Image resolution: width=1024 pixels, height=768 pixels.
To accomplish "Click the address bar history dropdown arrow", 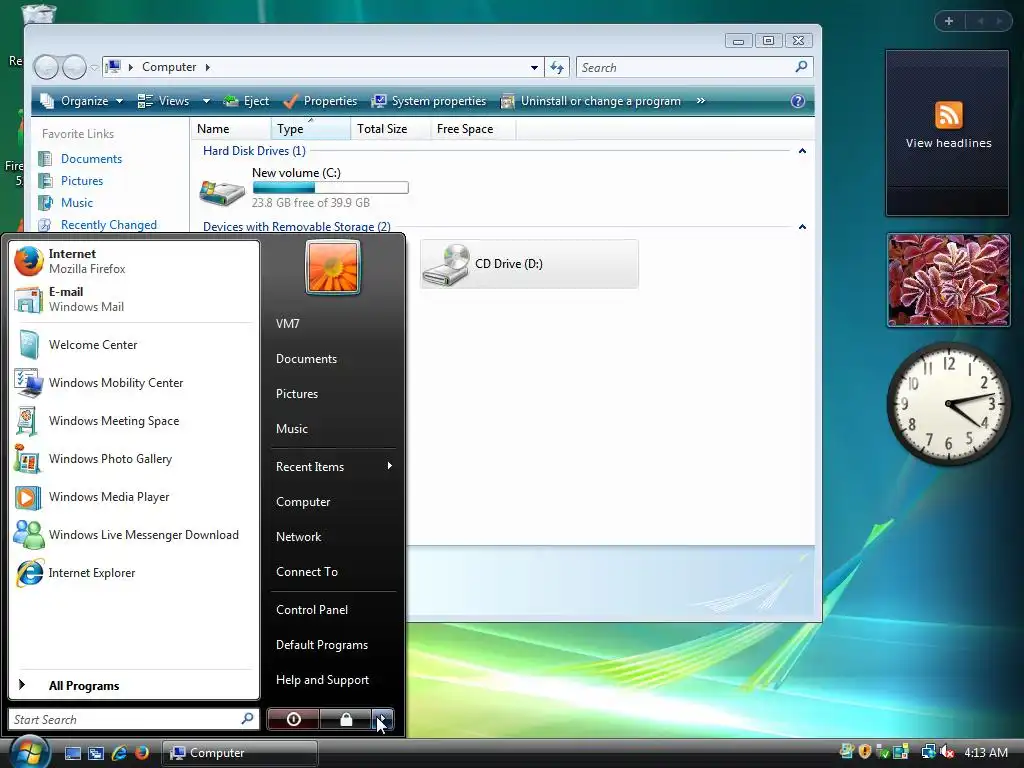I will pyautogui.click(x=534, y=67).
